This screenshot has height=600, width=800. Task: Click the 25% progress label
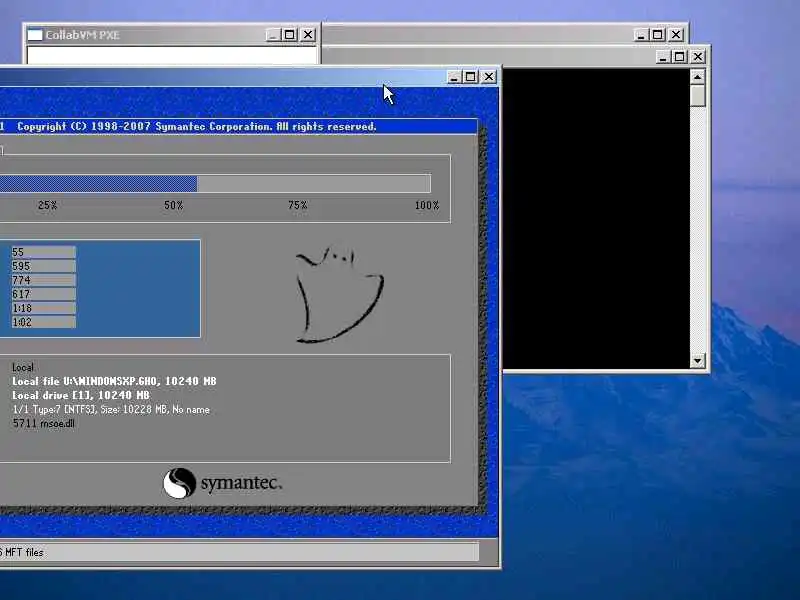tap(47, 206)
